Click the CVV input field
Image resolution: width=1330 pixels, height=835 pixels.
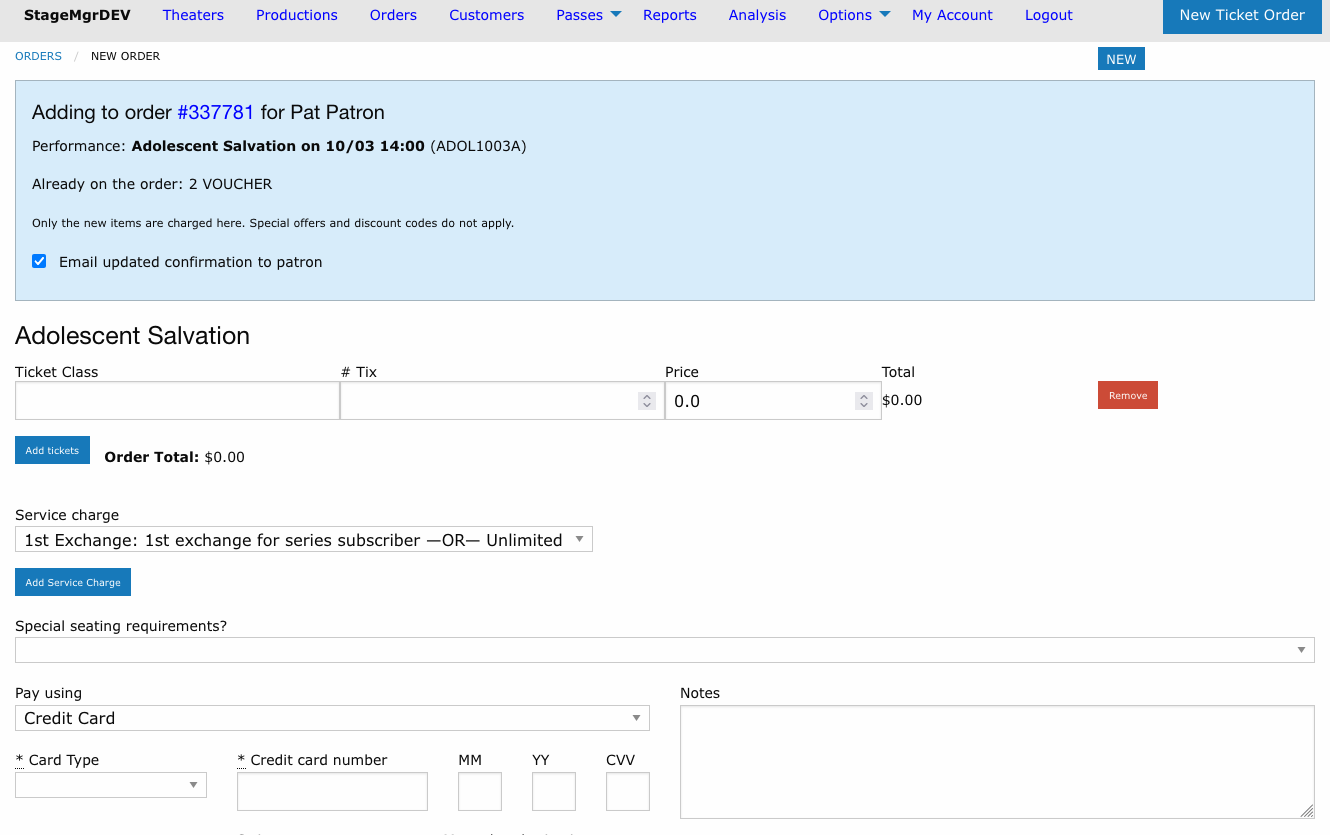pos(628,791)
